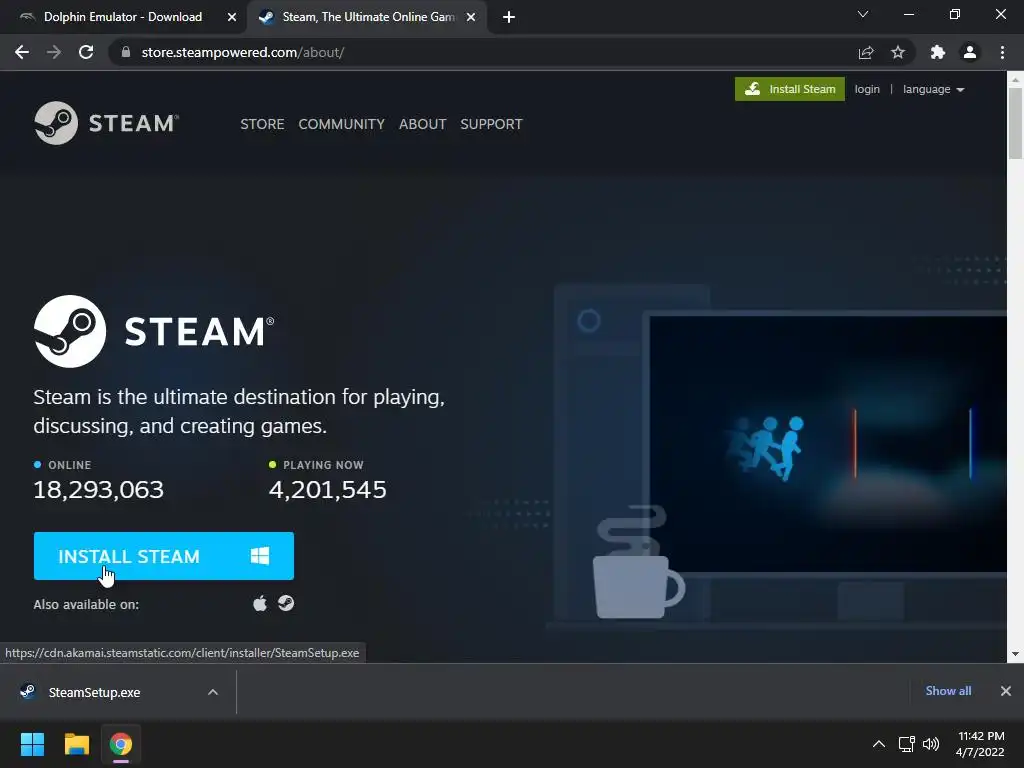Close the Dolphin Emulator tab
The height and width of the screenshot is (768, 1024).
click(232, 17)
